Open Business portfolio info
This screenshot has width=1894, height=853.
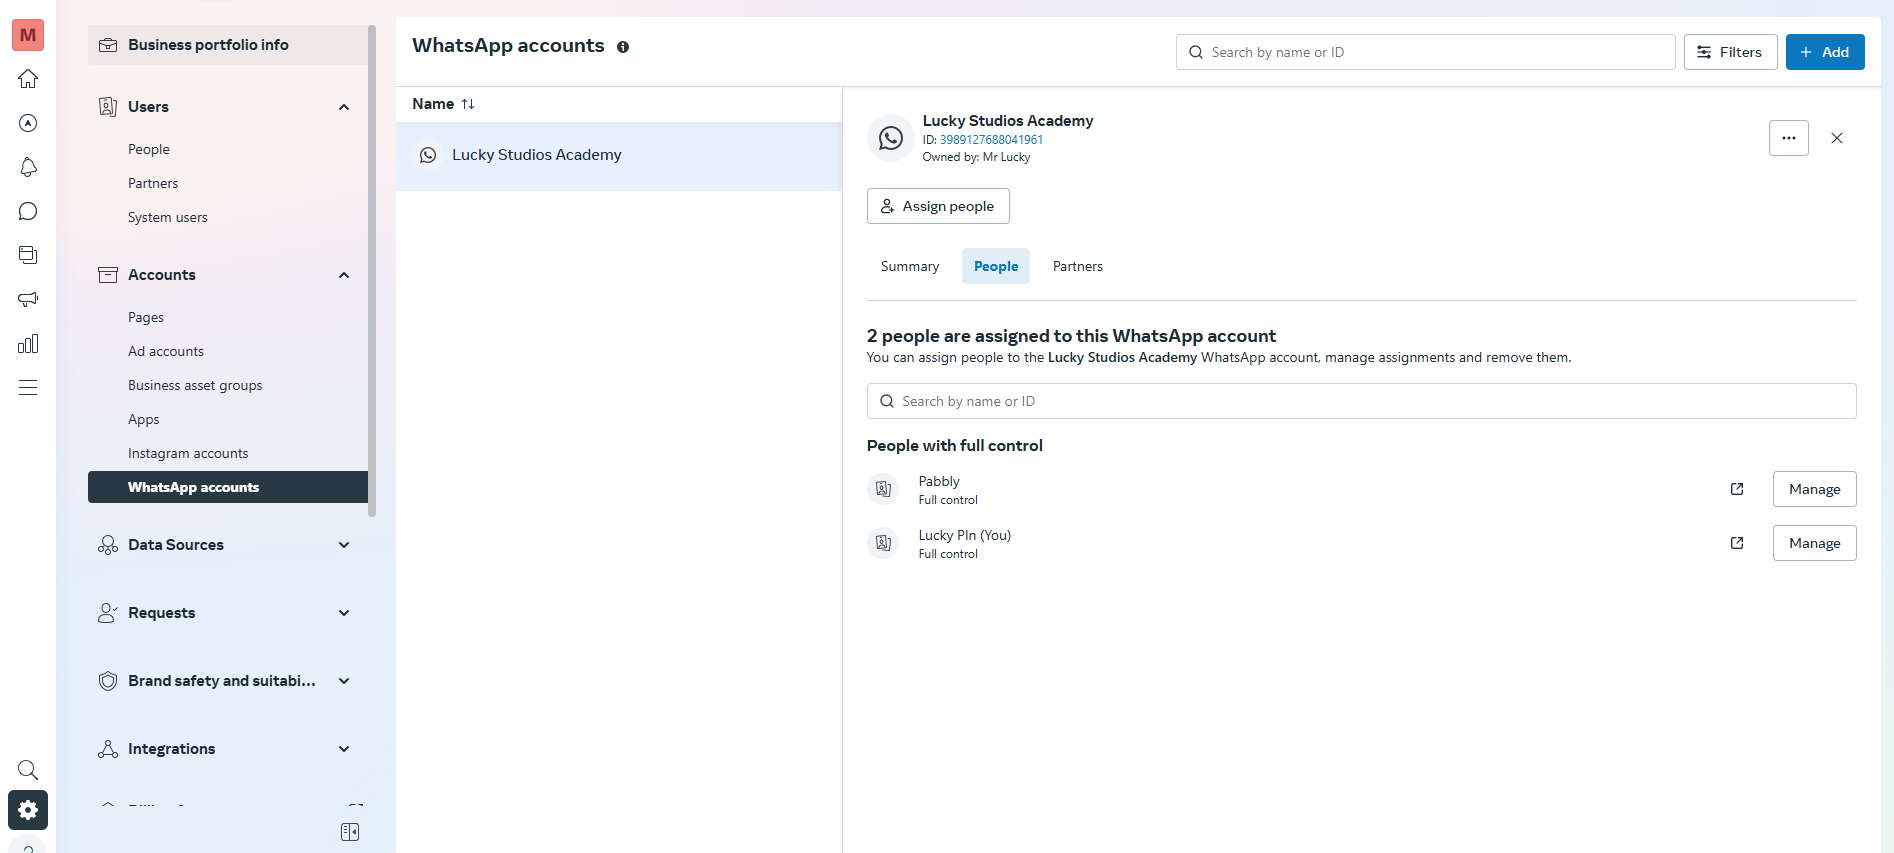coord(228,45)
